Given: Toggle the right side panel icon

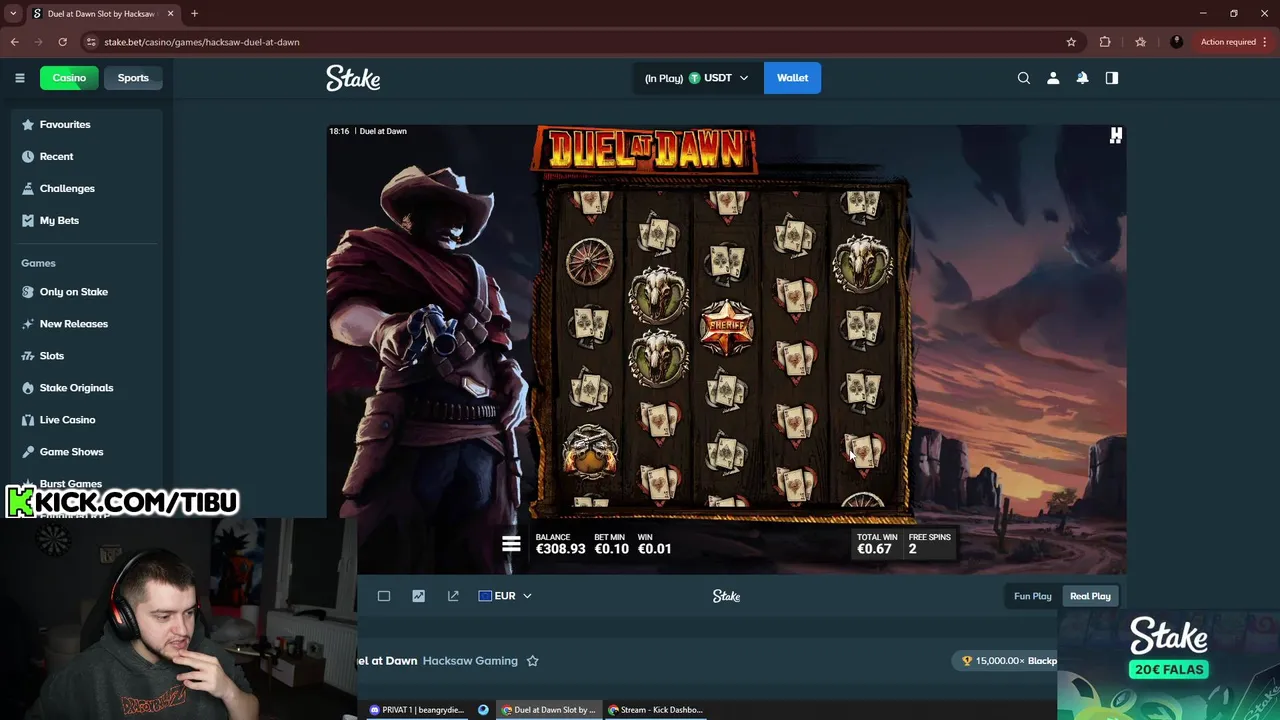Looking at the screenshot, I should pyautogui.click(x=1112, y=78).
